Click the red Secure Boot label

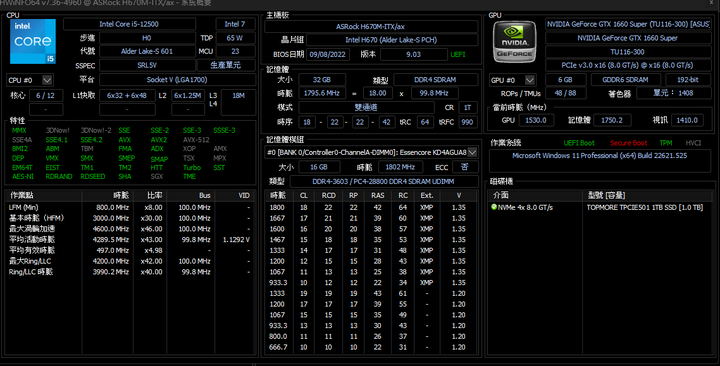[628, 143]
